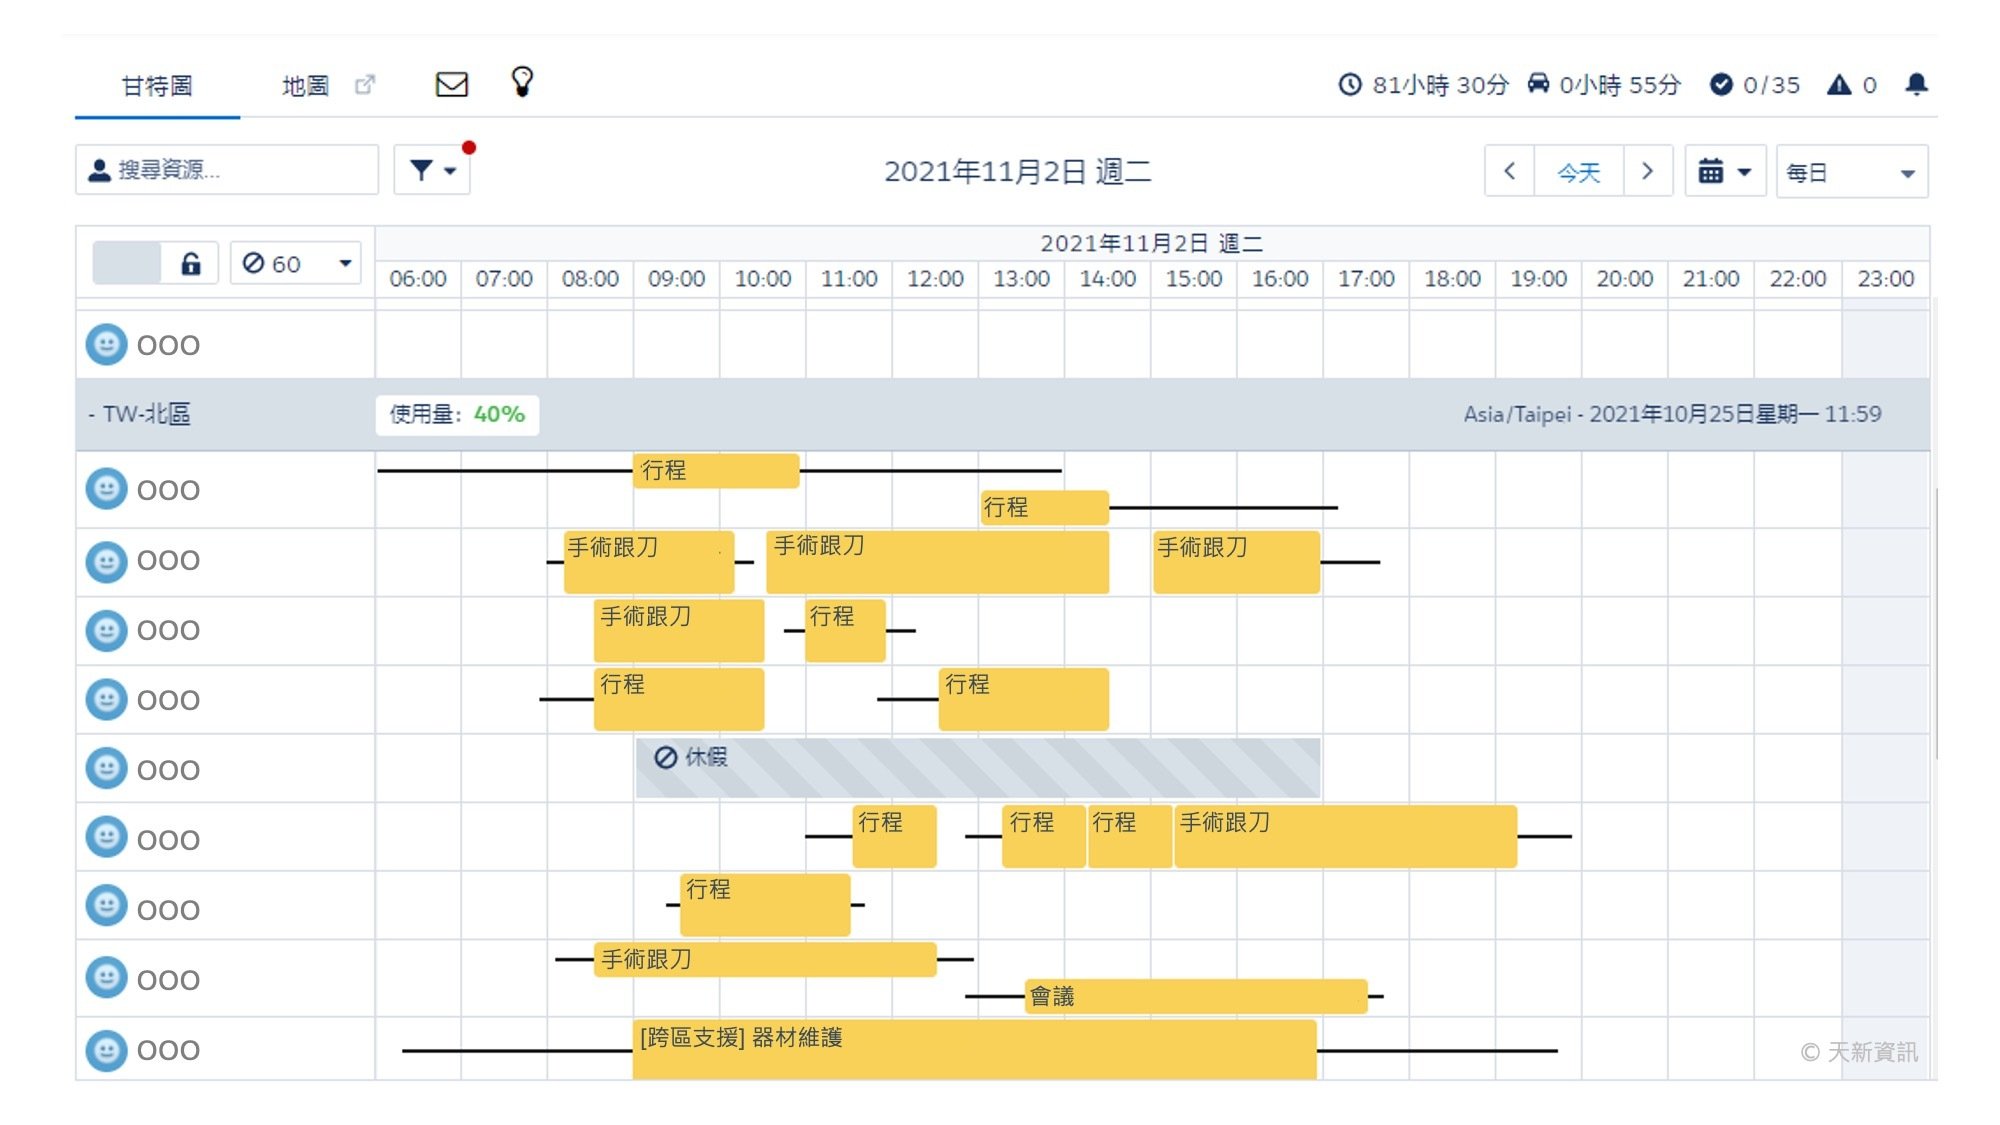Open the notification bell

(x=1917, y=86)
